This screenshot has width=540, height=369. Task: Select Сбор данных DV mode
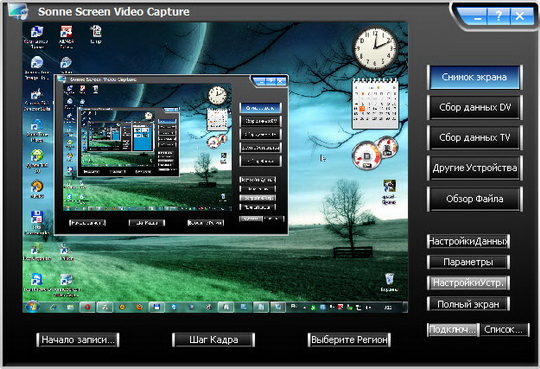475,107
